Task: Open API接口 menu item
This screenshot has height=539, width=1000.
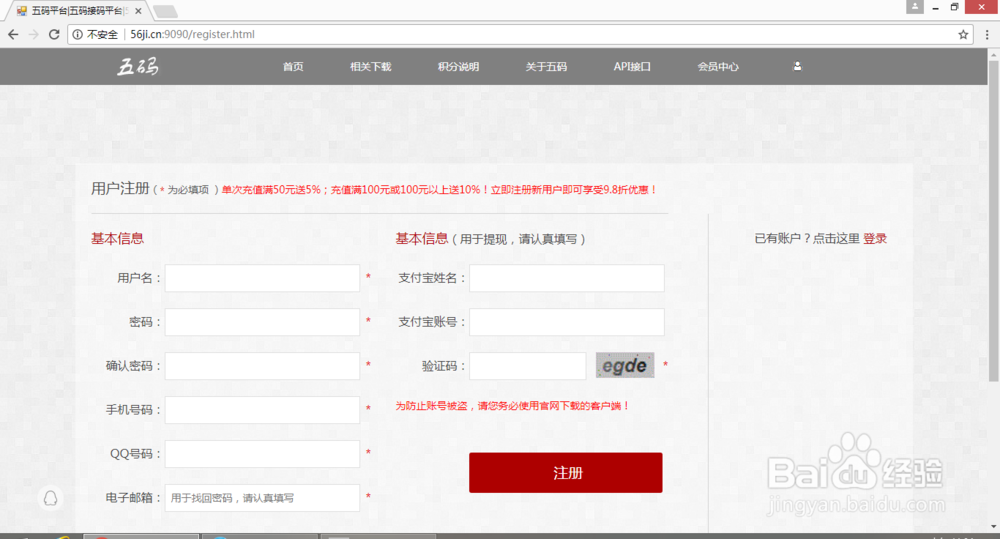Action: (632, 66)
